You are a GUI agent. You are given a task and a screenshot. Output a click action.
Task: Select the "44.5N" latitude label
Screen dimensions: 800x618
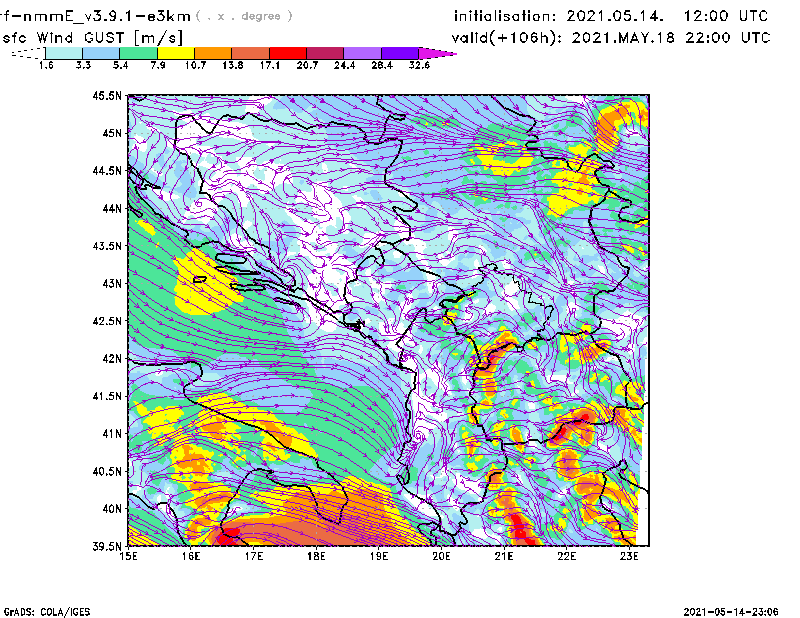click(107, 170)
